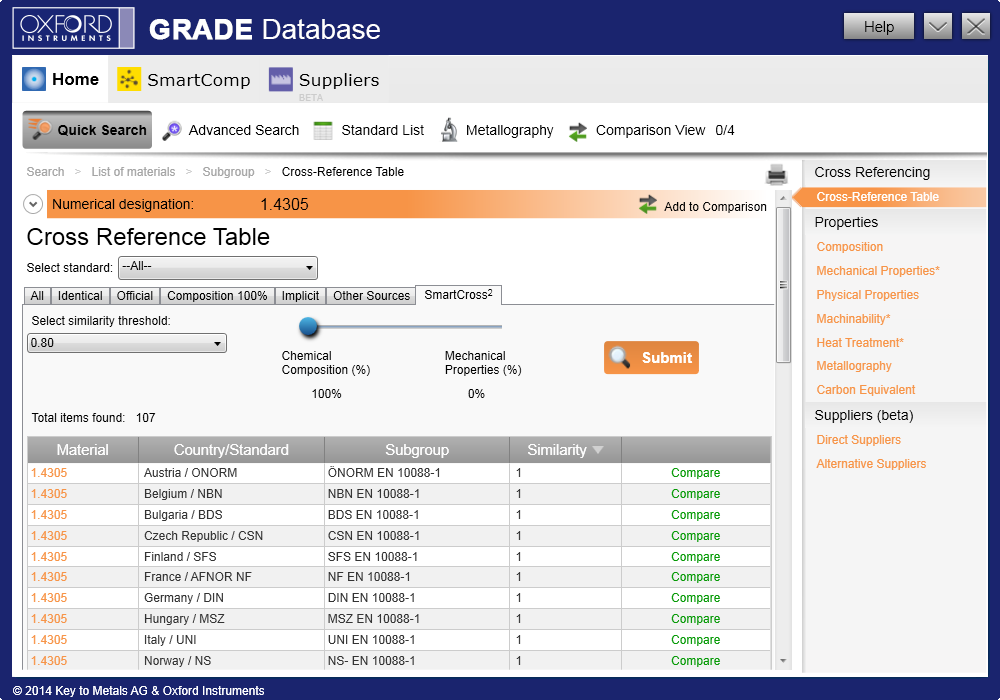
Task: Open the Home tab
Action: coord(61,79)
